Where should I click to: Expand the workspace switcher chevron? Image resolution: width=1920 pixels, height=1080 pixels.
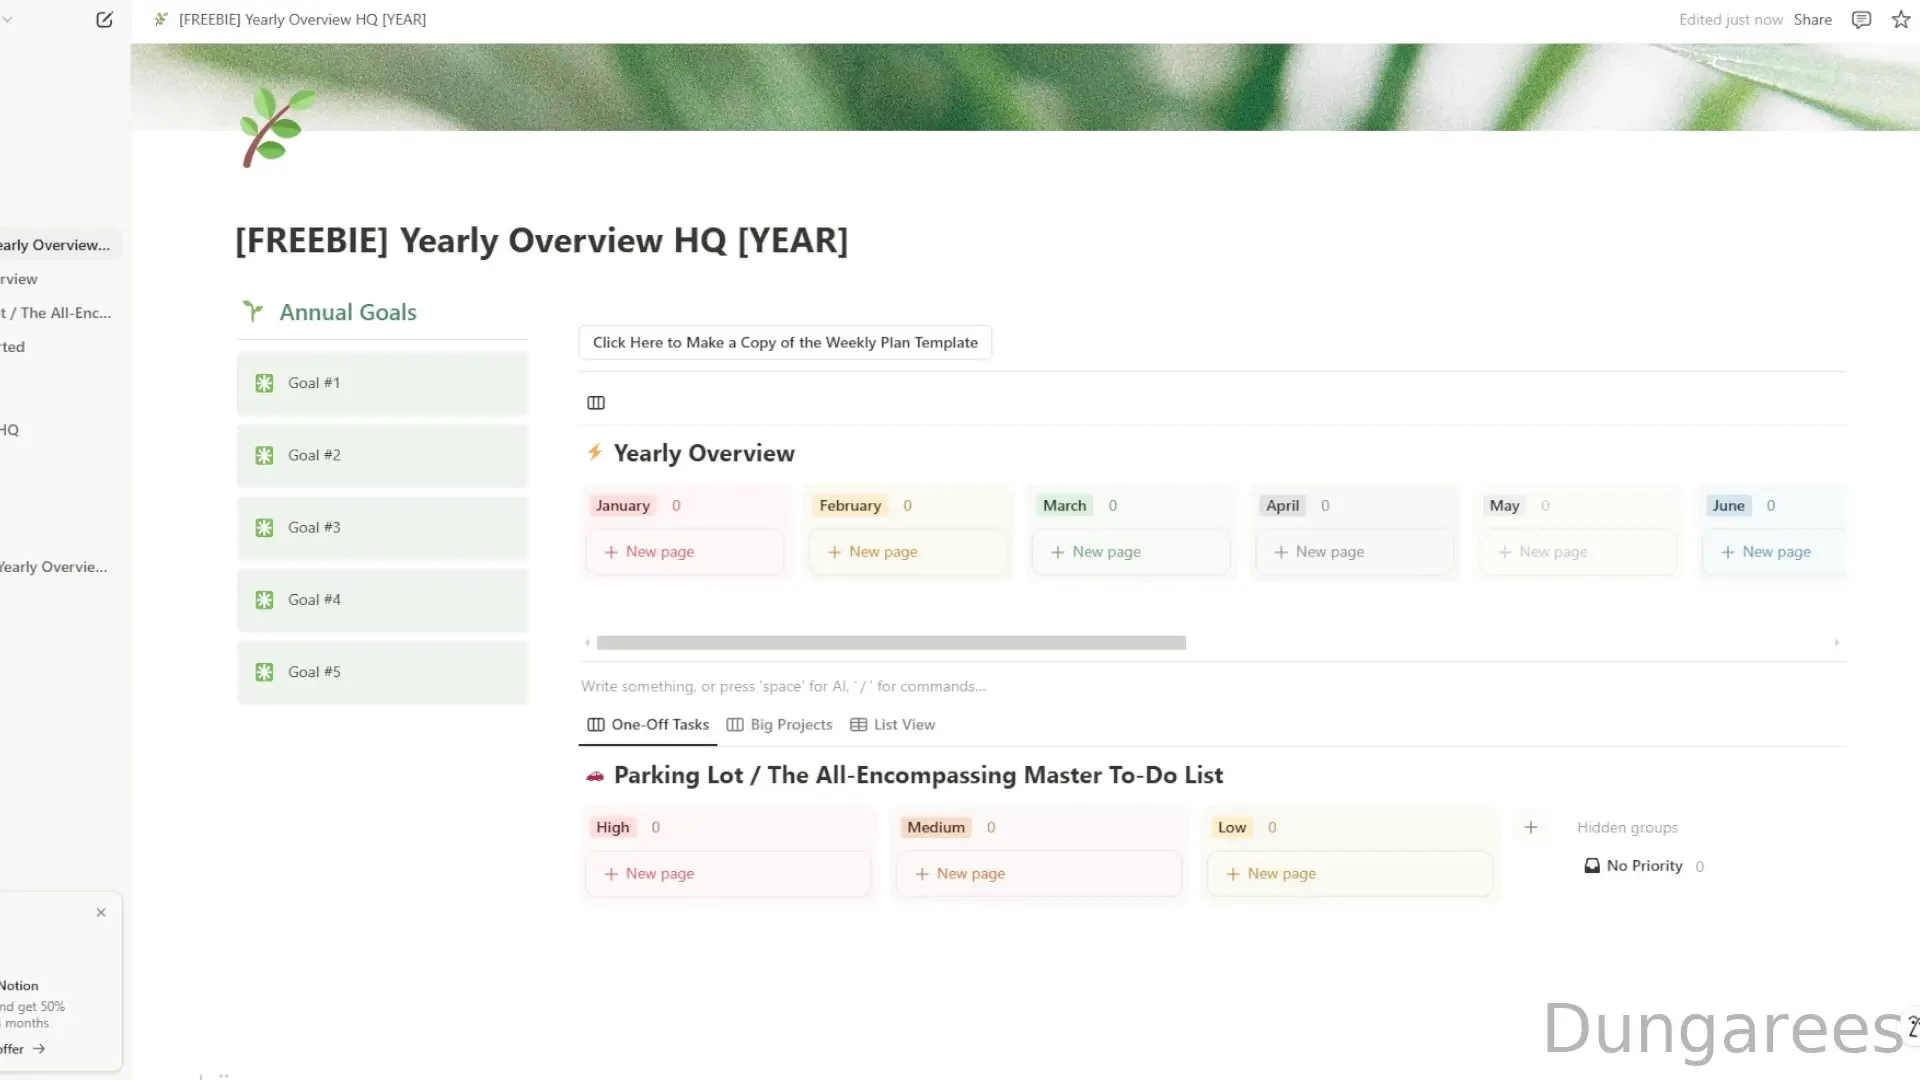pyautogui.click(x=8, y=19)
